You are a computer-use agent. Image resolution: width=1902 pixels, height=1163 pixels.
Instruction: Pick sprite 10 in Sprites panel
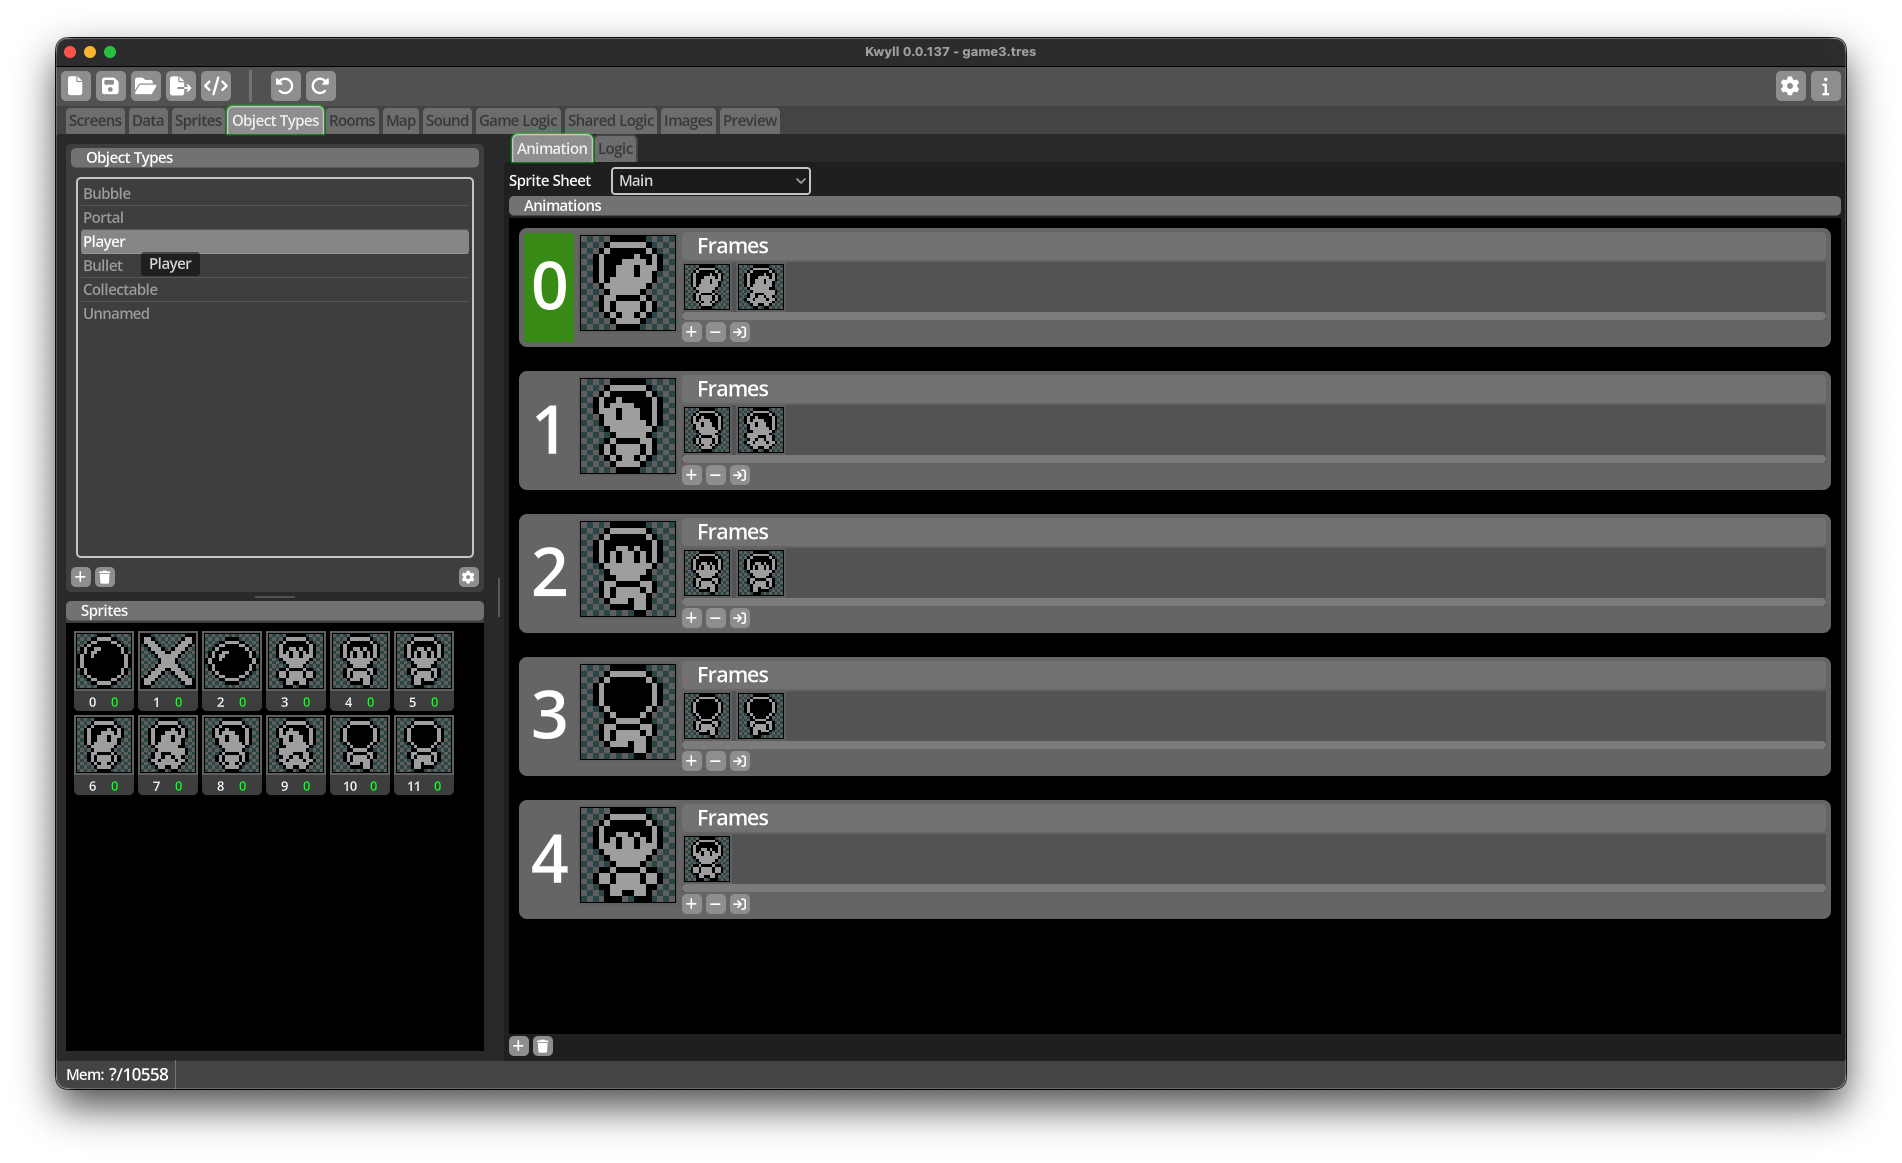pyautogui.click(x=360, y=746)
